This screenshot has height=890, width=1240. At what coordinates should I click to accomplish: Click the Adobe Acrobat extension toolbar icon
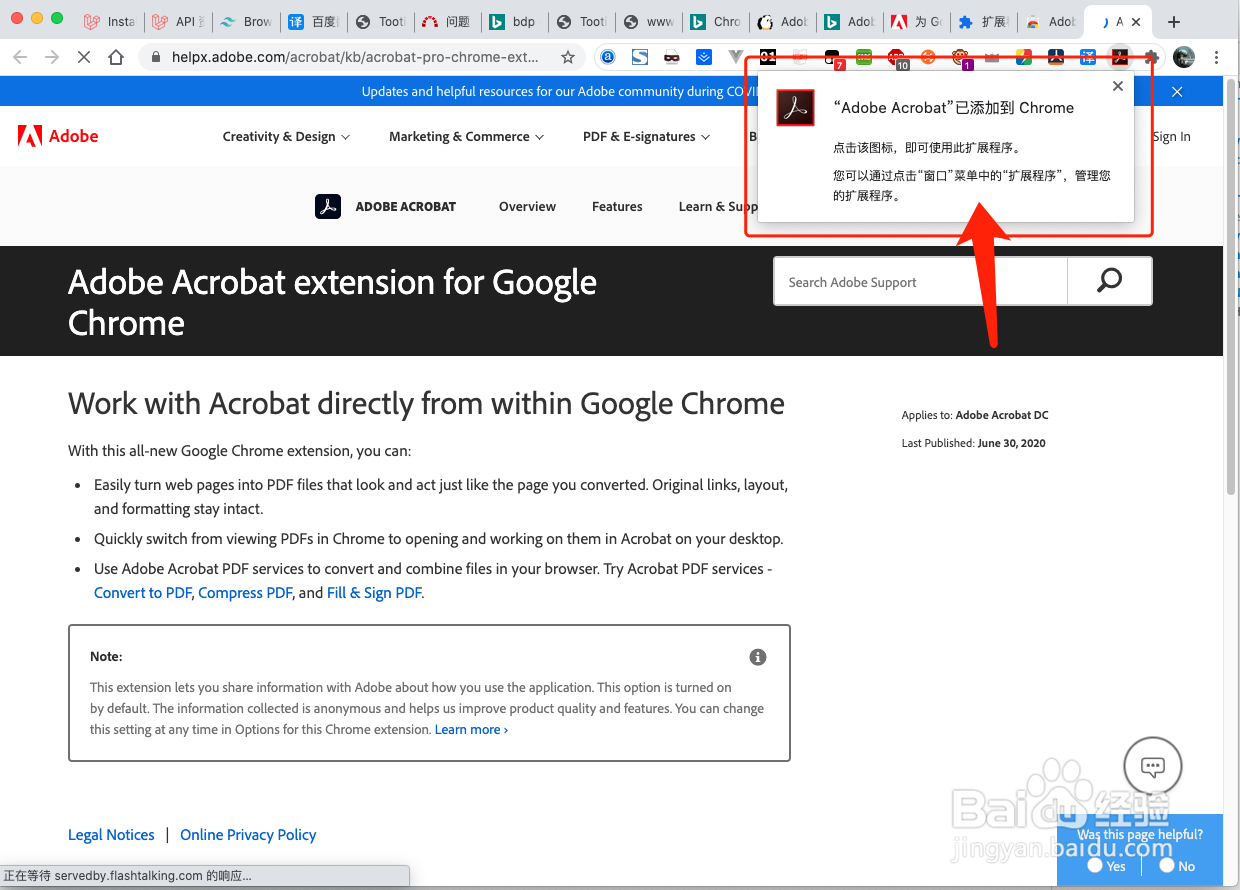[1120, 57]
